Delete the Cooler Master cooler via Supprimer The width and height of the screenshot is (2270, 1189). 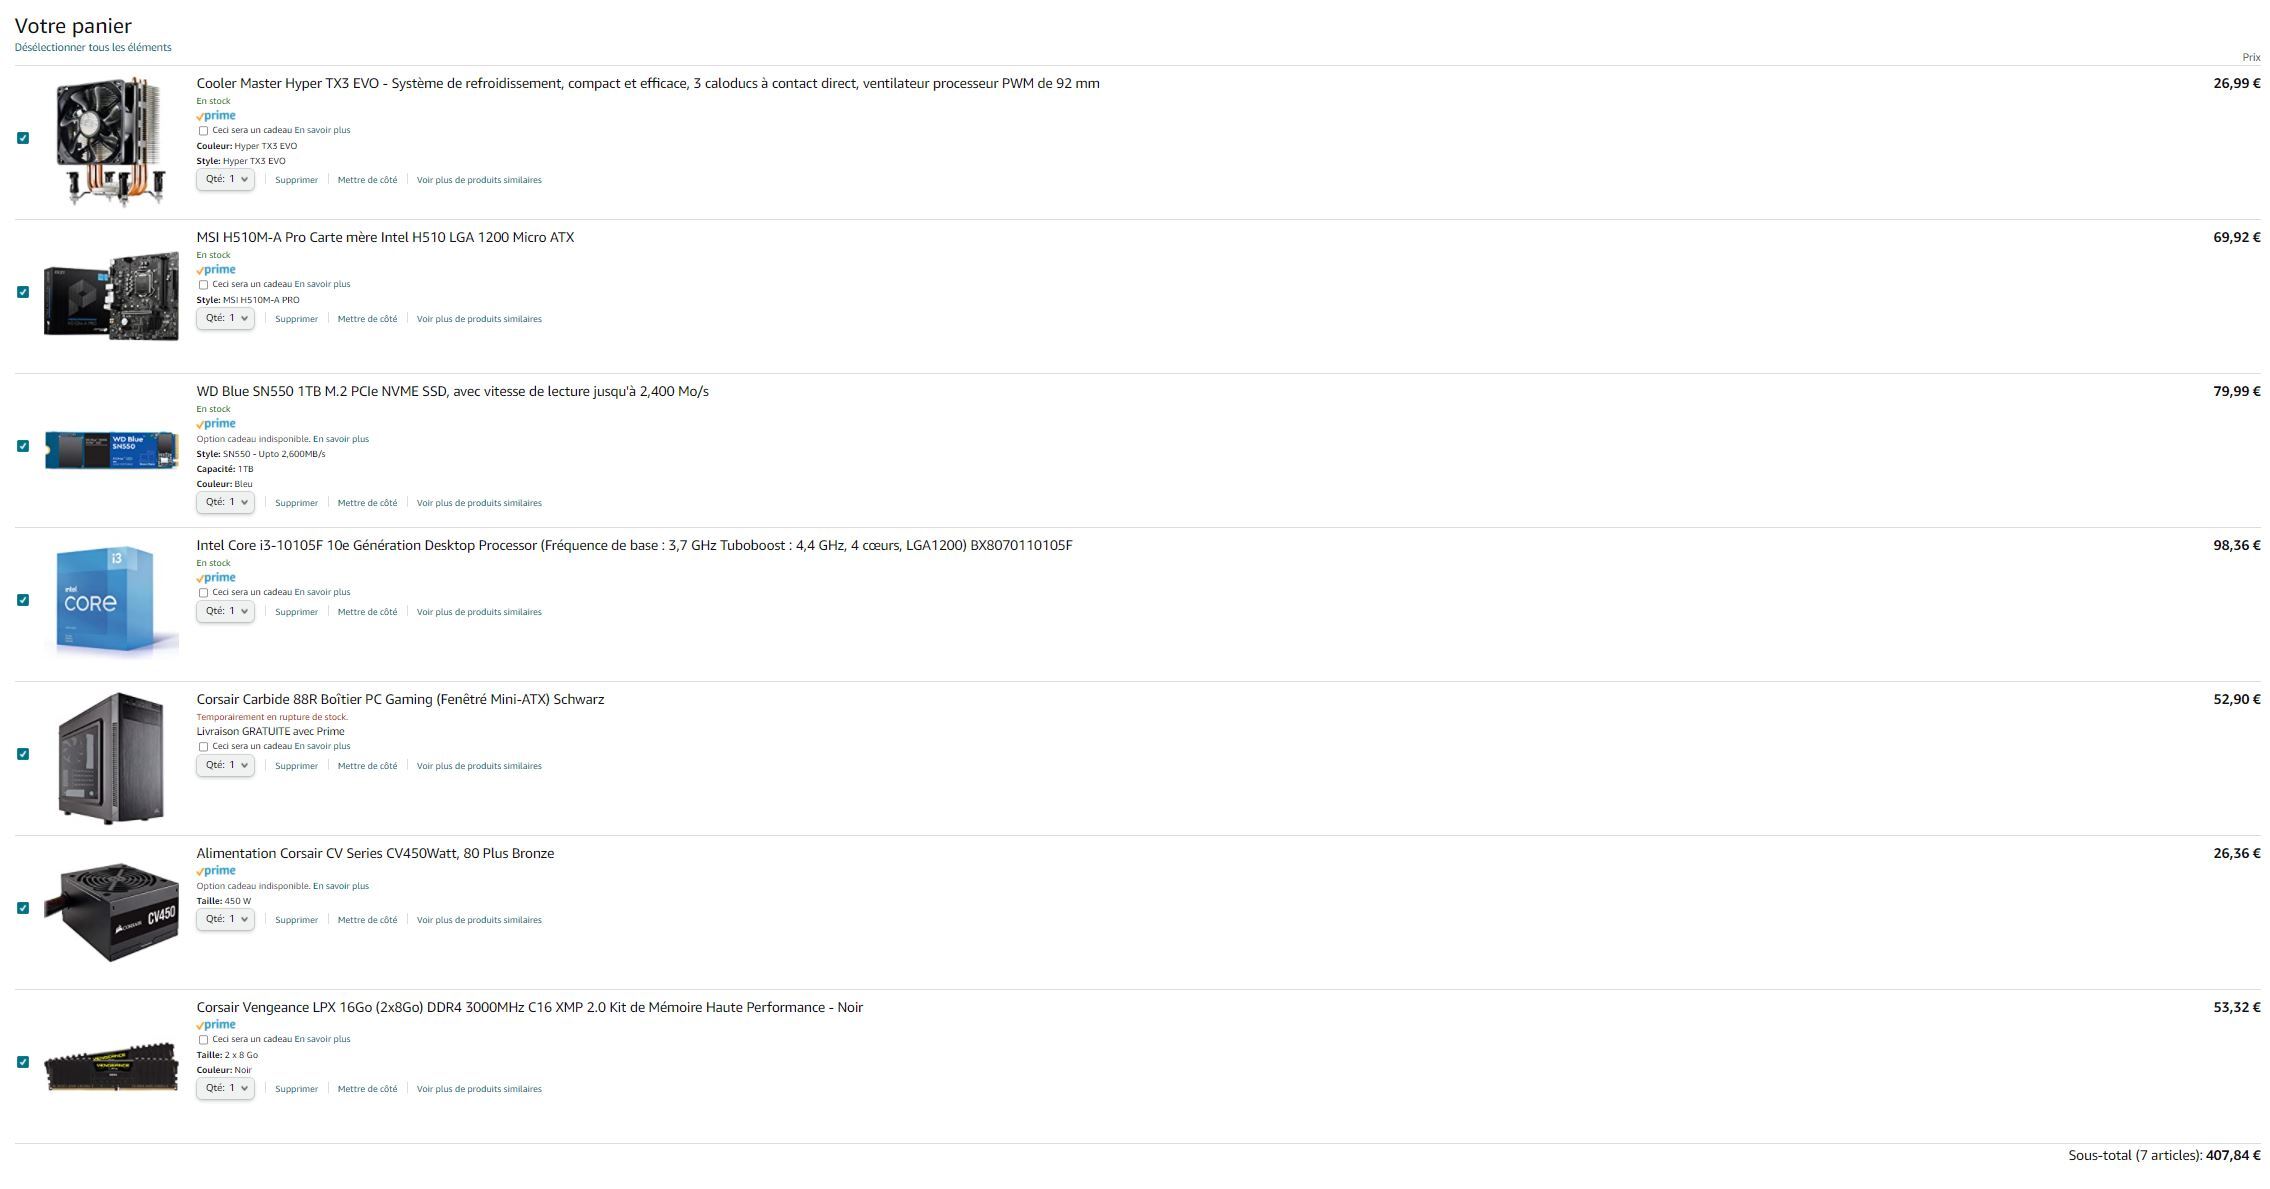click(296, 180)
